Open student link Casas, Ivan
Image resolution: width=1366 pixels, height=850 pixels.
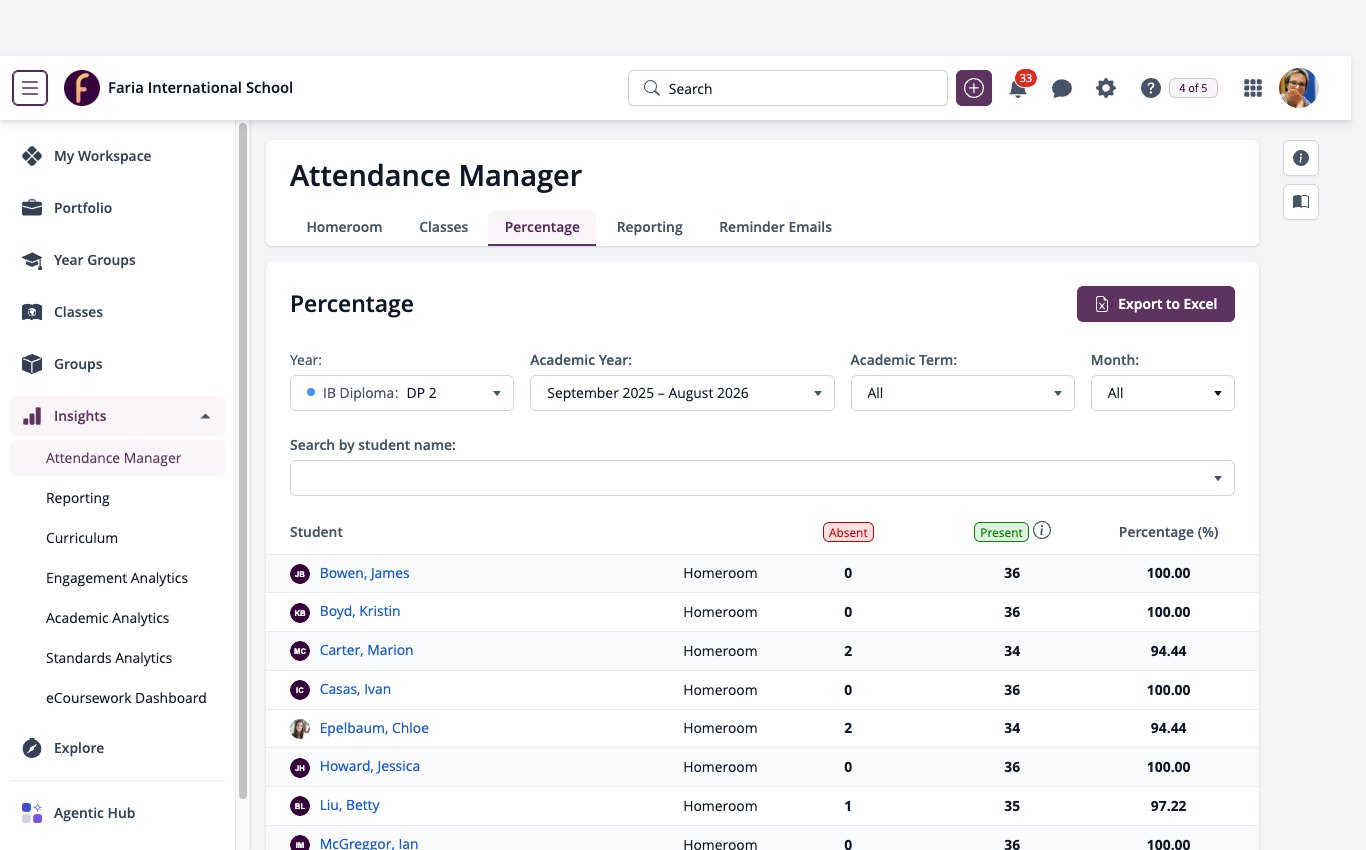355,689
